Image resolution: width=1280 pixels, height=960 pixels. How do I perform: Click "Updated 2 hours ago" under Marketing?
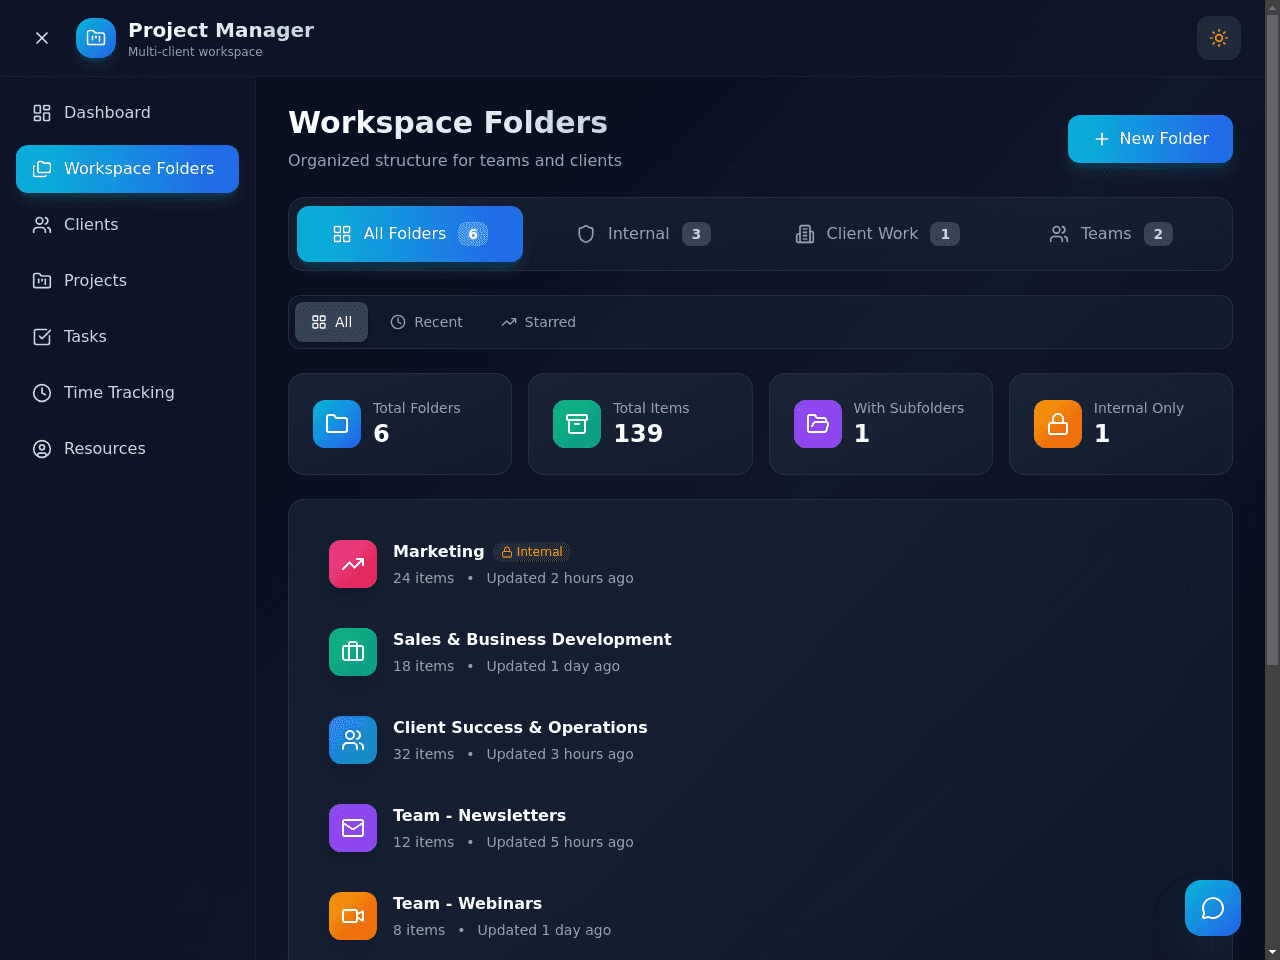560,578
